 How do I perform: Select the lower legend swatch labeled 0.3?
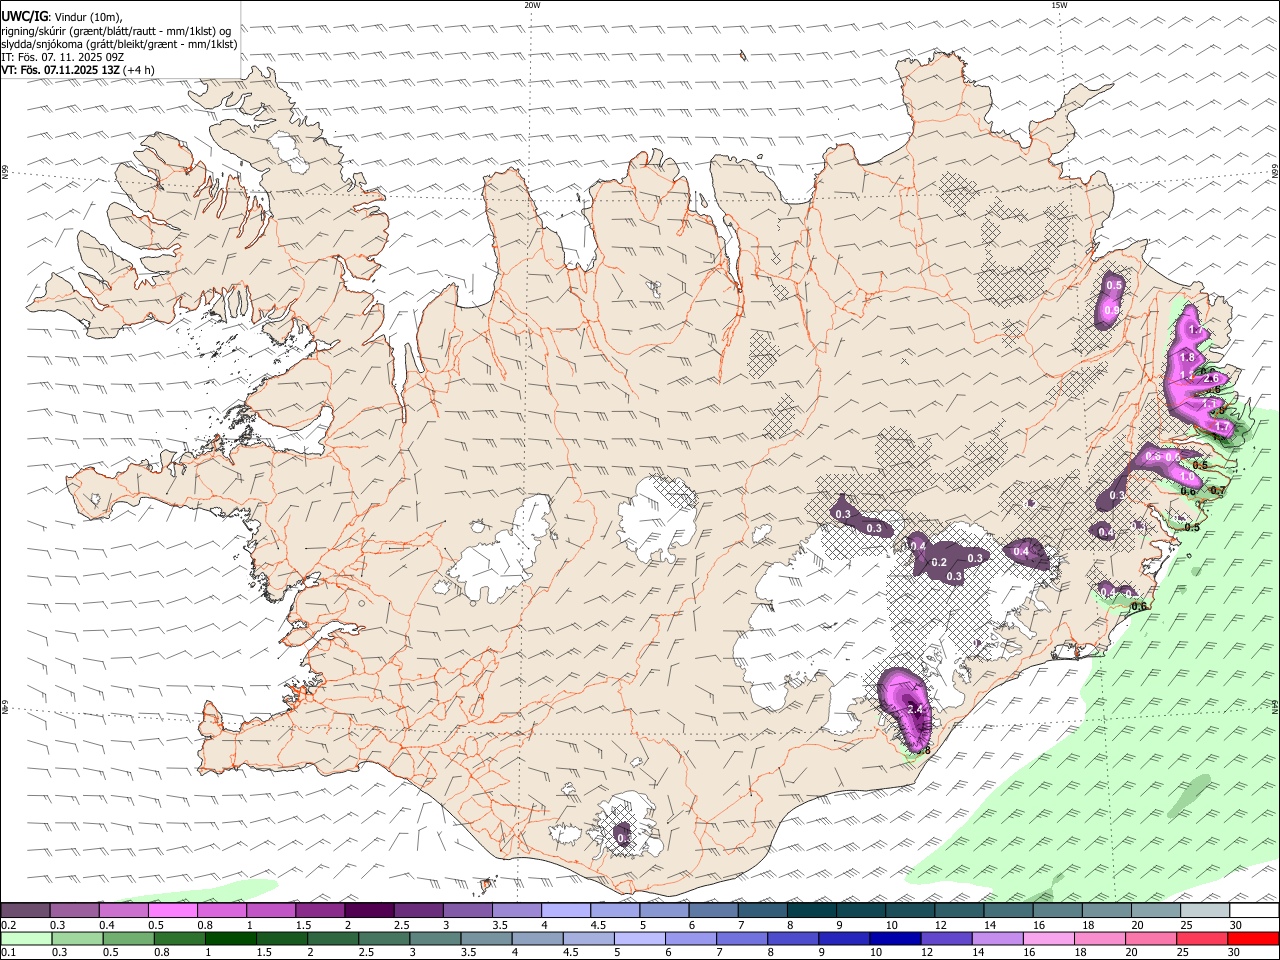pyautogui.click(x=77, y=938)
